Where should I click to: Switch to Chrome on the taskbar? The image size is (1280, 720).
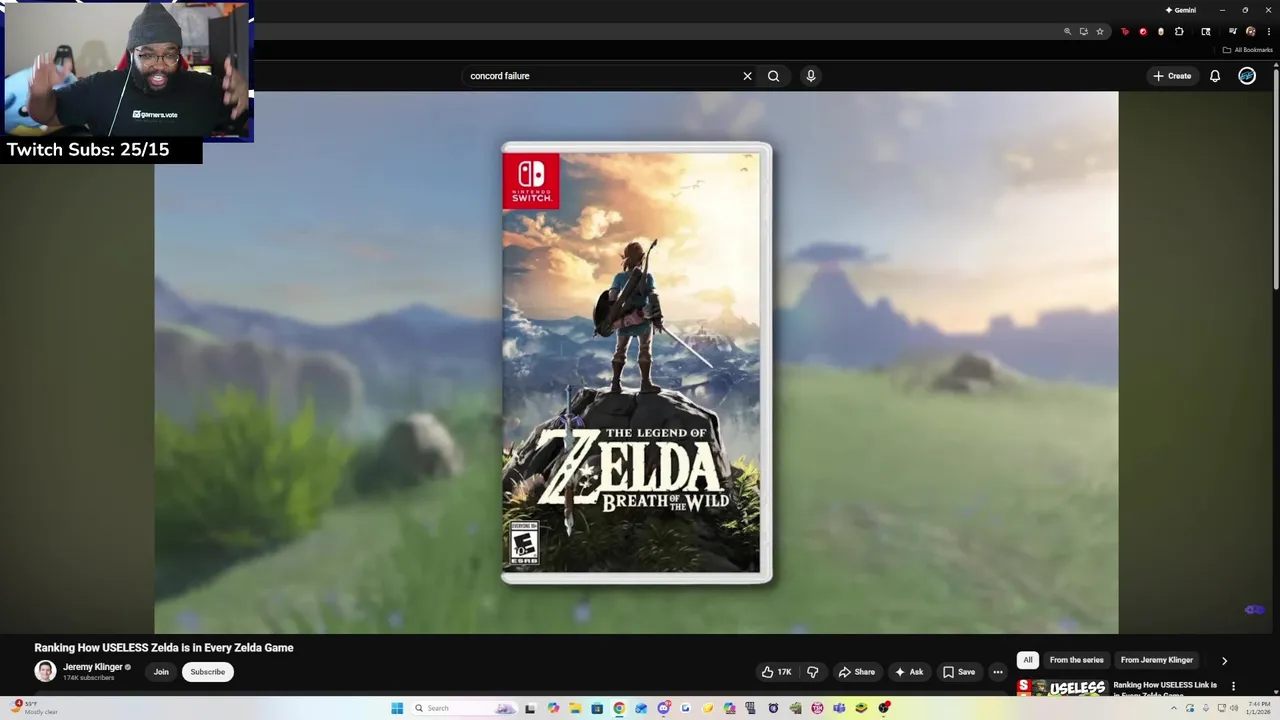pos(619,708)
